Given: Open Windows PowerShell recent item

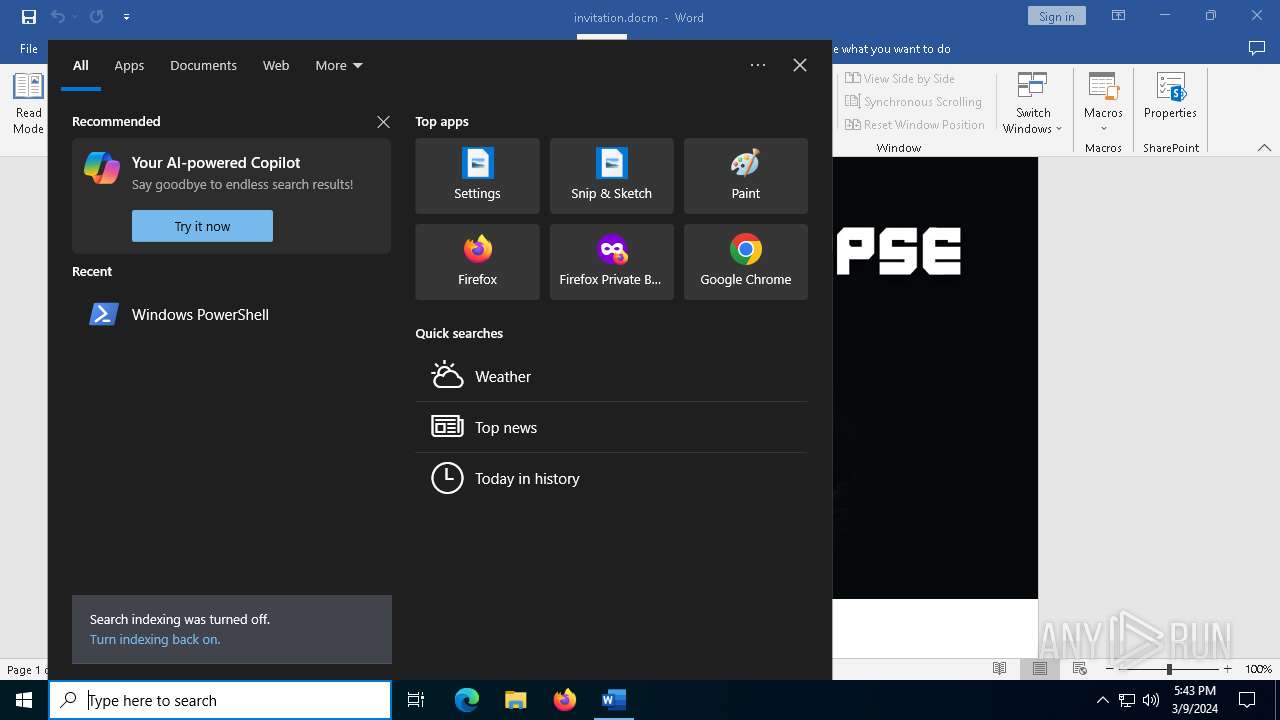Looking at the screenshot, I should (x=231, y=314).
